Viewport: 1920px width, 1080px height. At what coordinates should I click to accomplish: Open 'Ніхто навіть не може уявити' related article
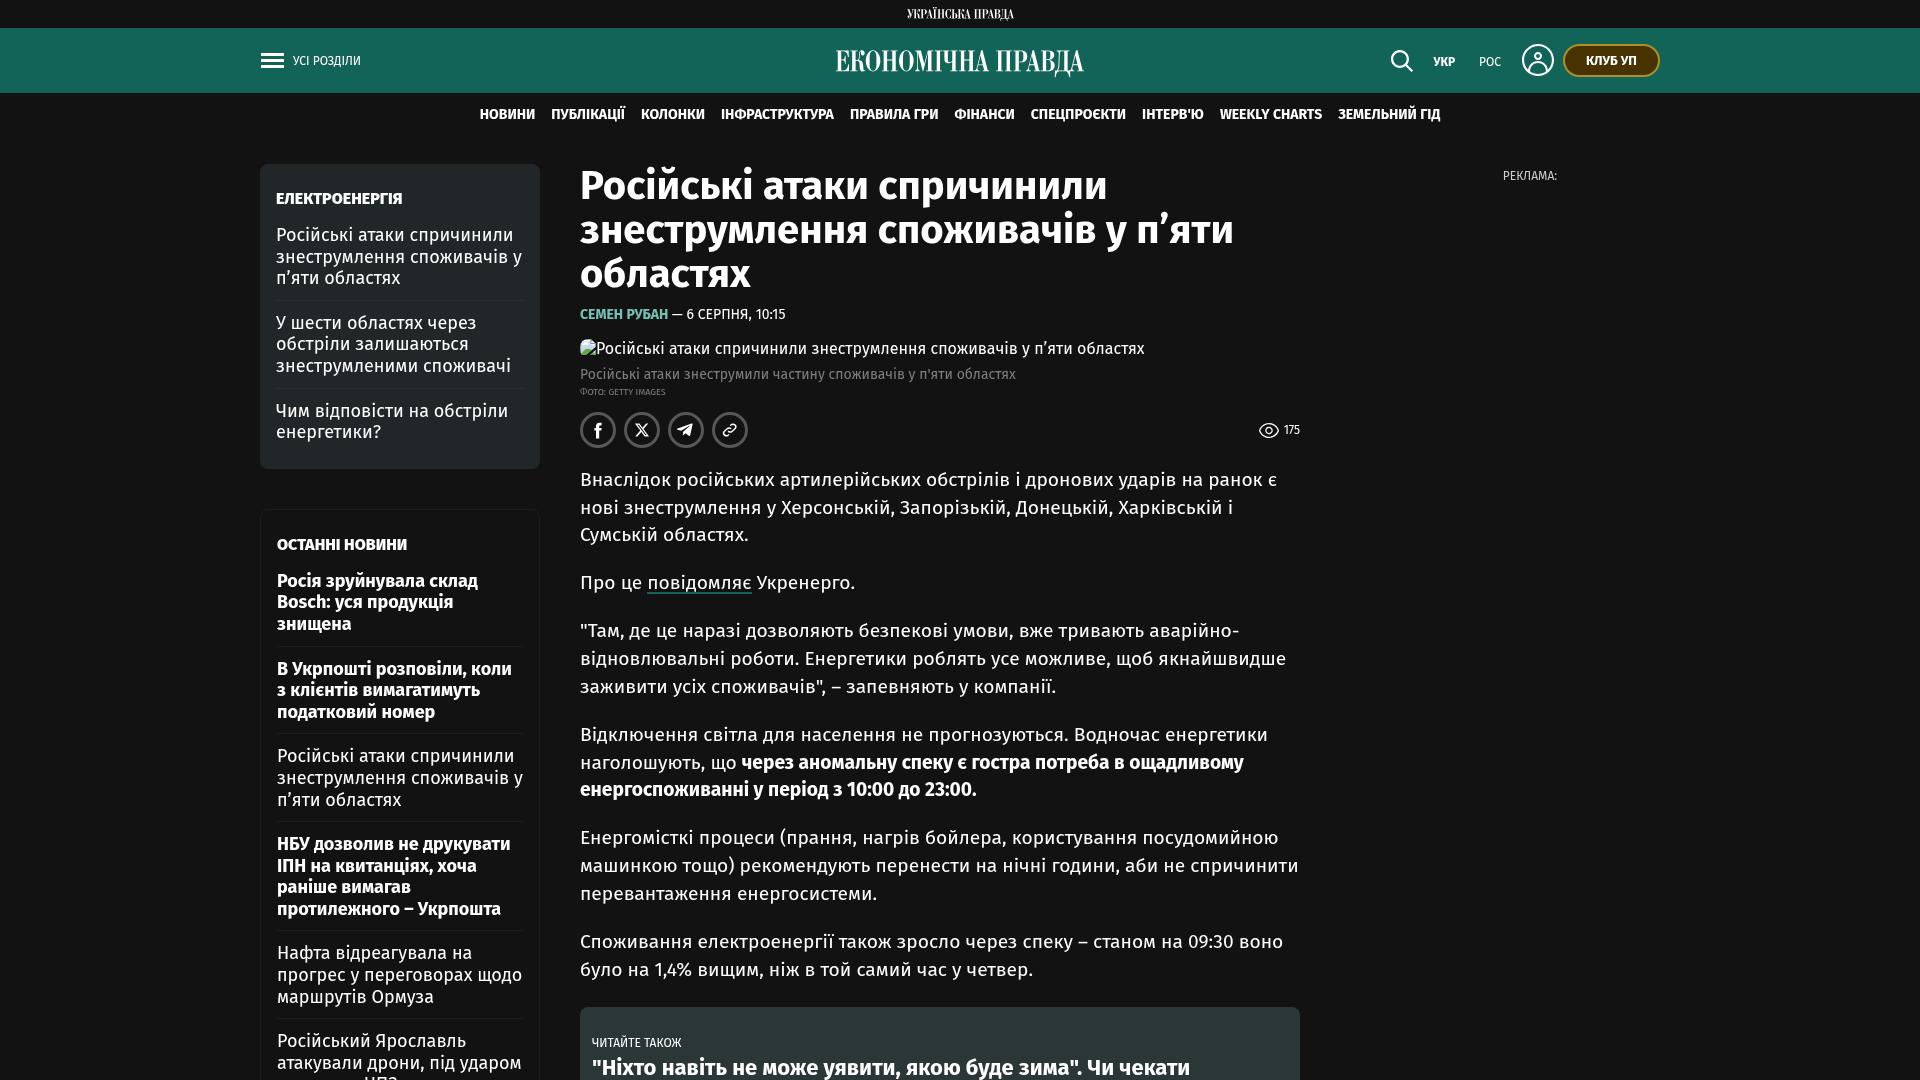tap(891, 1068)
